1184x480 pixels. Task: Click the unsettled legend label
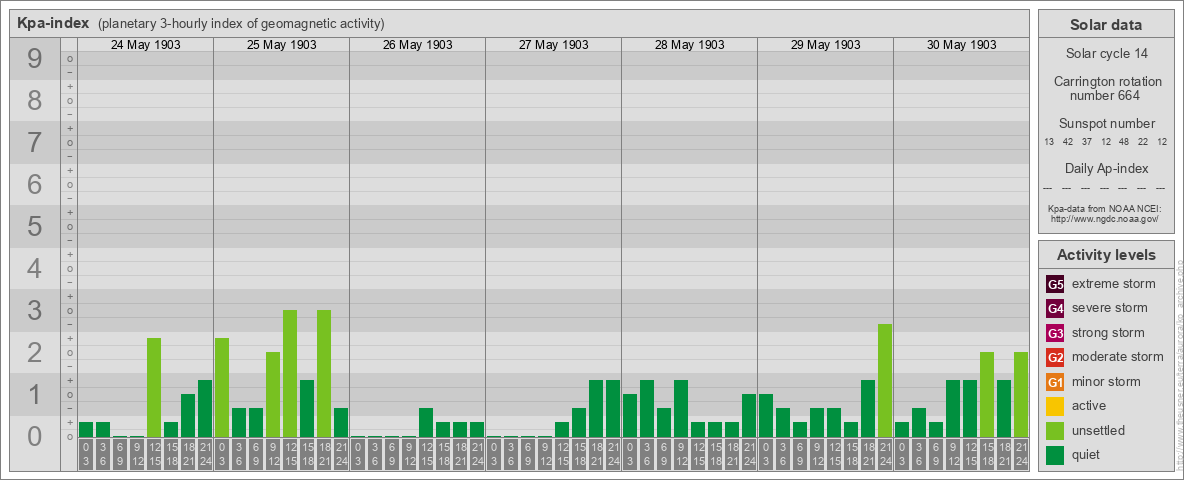click(x=1098, y=430)
